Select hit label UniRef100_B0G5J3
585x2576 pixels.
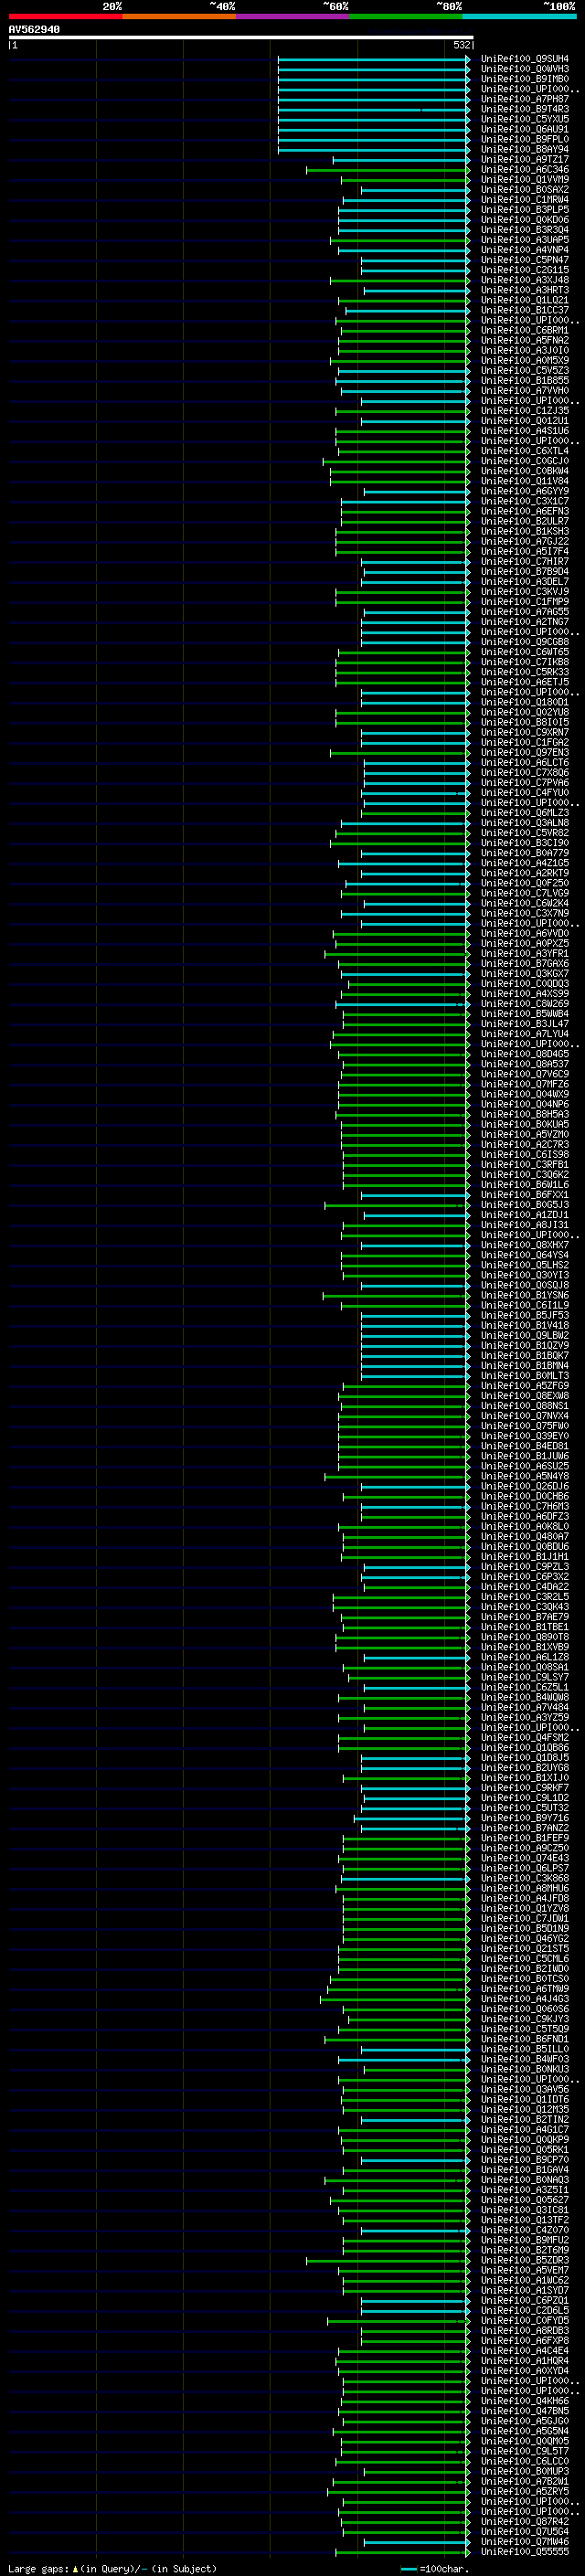[525, 1205]
